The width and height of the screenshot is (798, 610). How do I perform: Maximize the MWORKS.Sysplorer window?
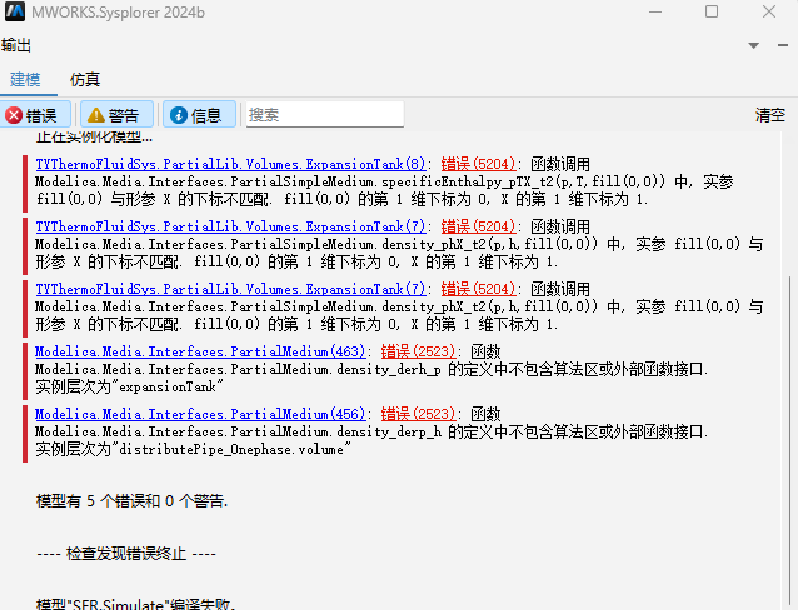[x=711, y=12]
